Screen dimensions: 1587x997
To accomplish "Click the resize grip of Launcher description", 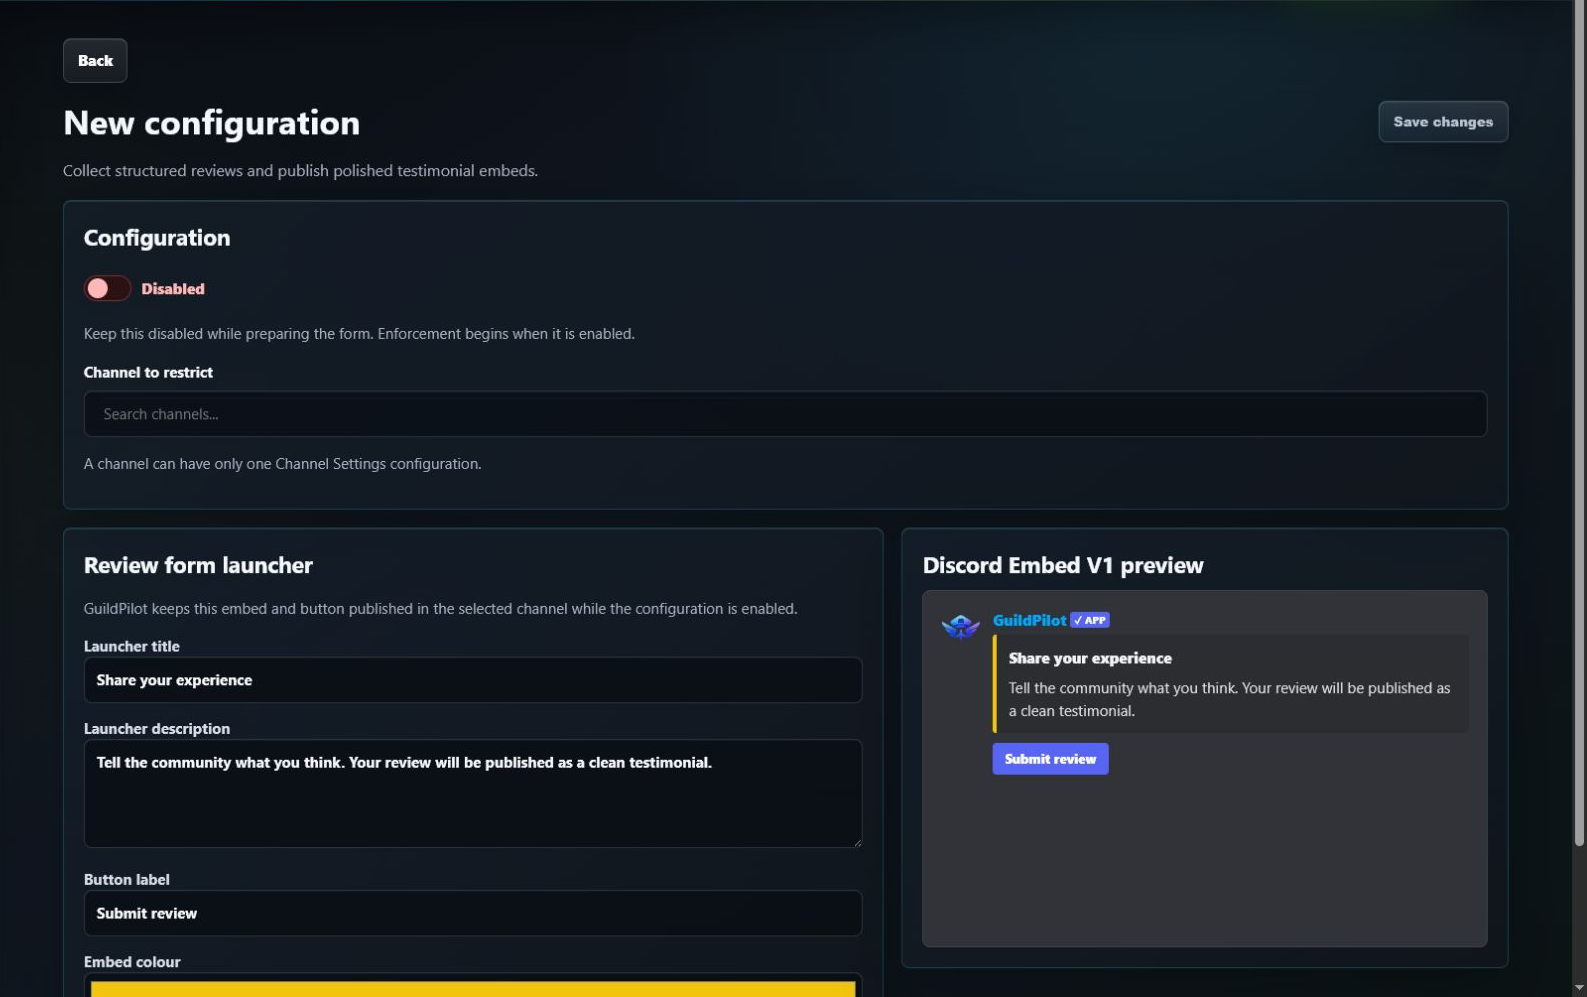I will [x=856, y=842].
